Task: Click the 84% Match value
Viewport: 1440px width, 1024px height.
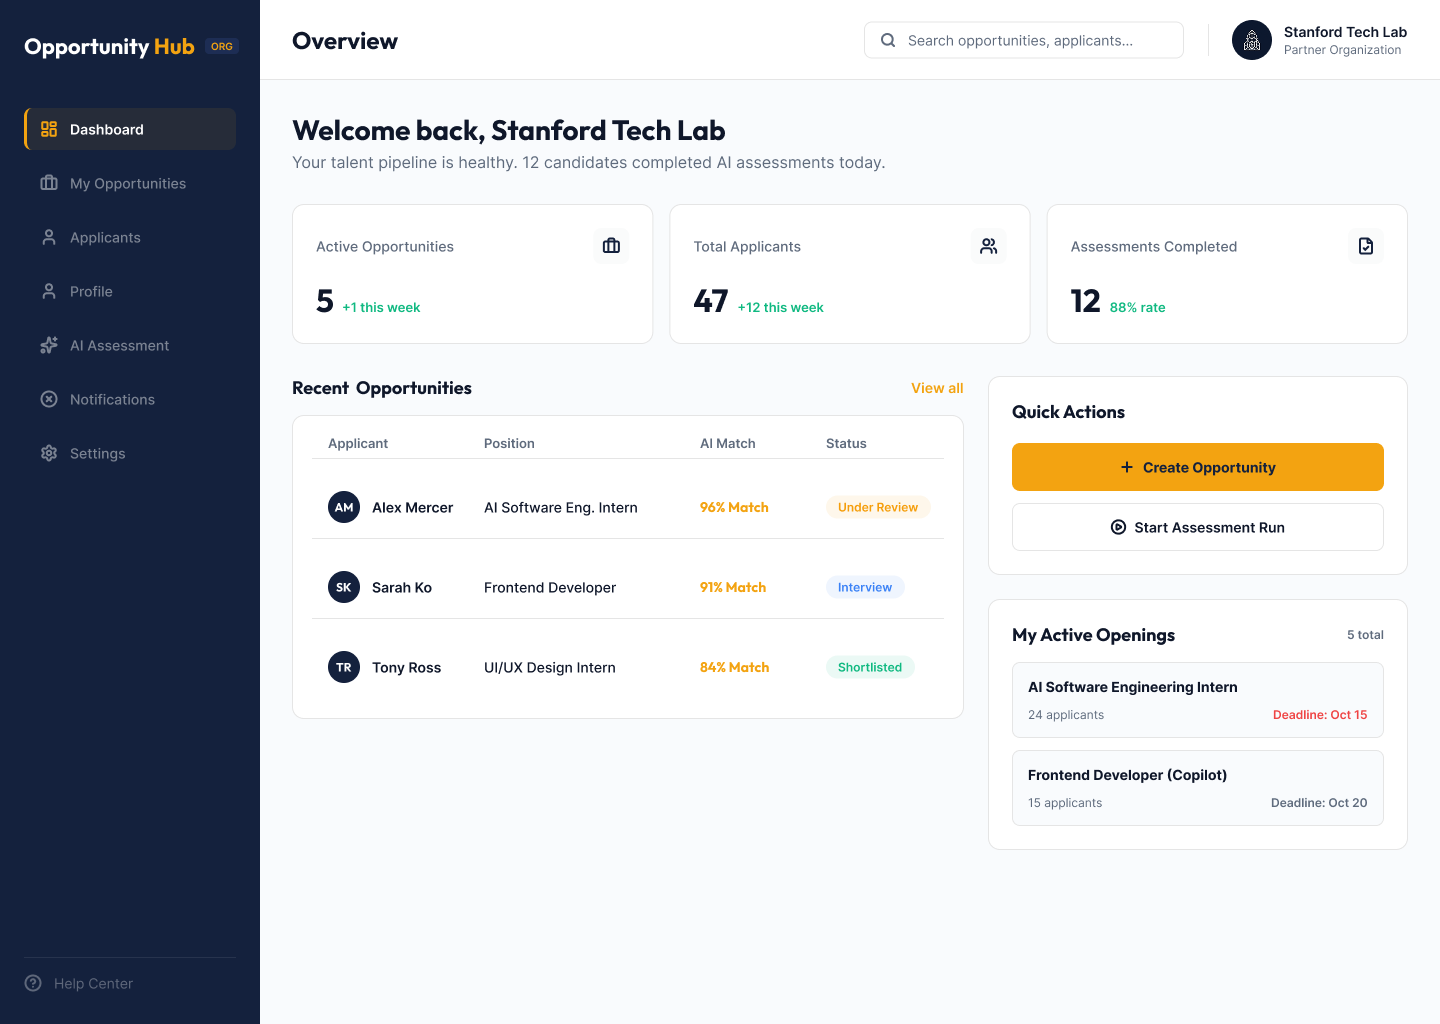Action: pos(735,667)
